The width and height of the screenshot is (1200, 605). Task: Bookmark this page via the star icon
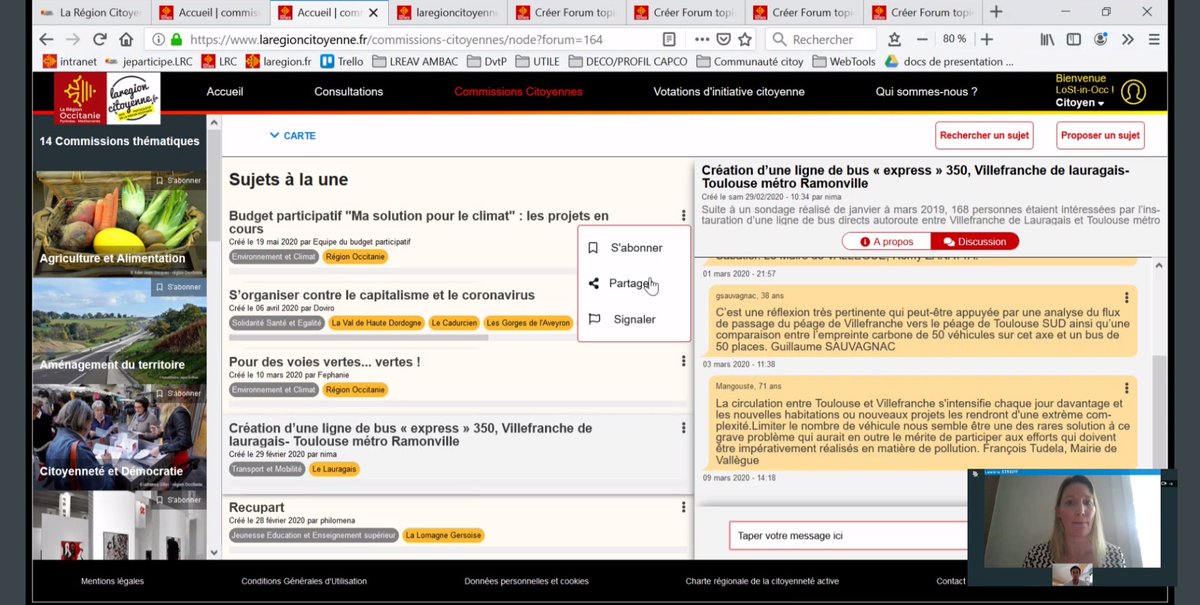coord(745,39)
